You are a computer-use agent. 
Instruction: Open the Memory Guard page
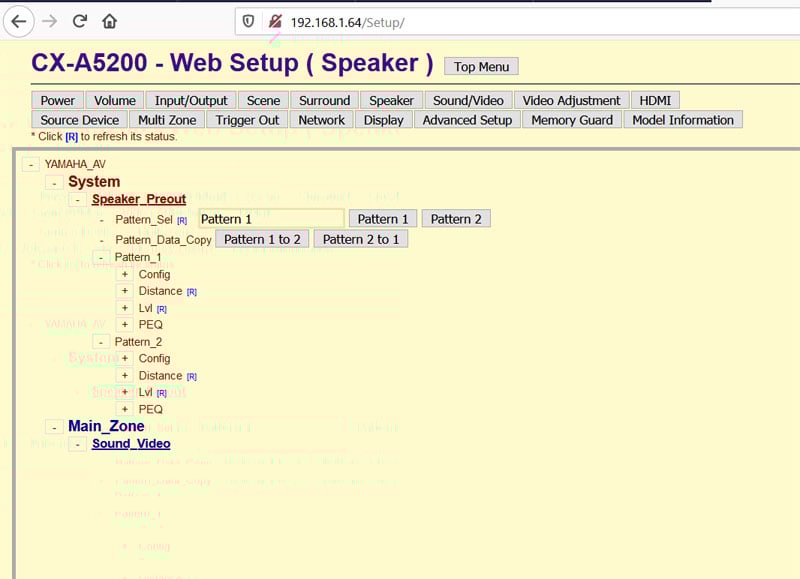[572, 120]
